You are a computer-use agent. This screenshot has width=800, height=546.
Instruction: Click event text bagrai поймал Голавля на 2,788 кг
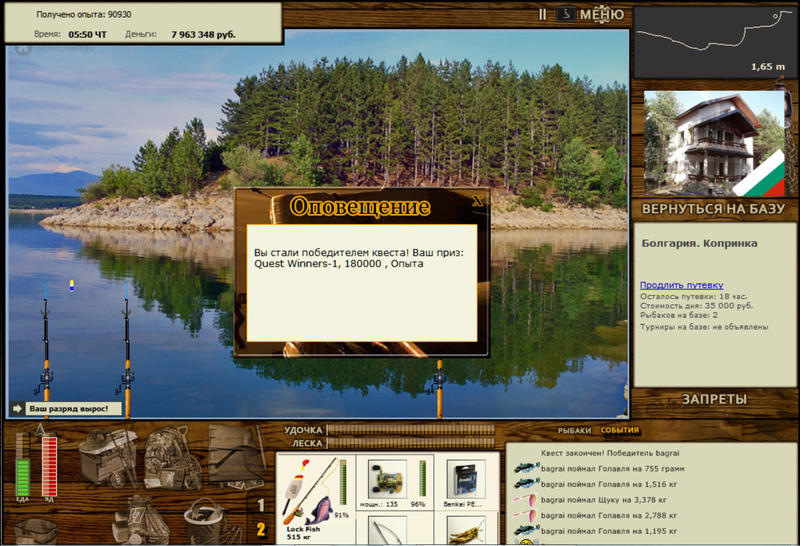609,515
